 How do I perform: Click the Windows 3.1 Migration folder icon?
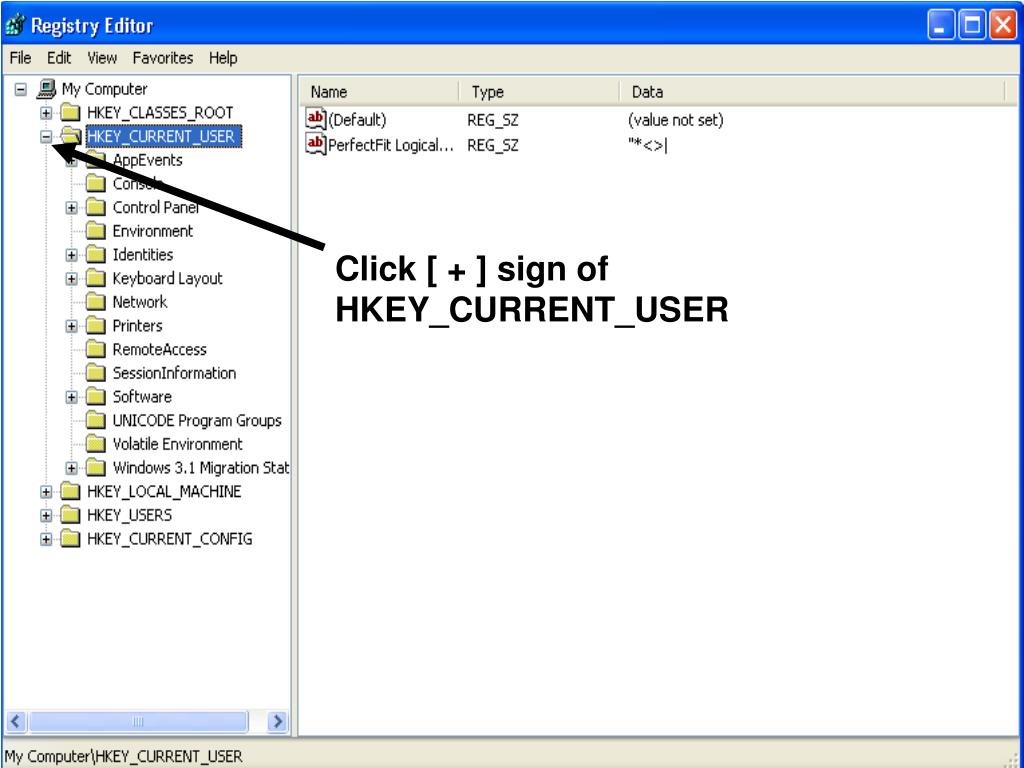pyautogui.click(x=96, y=468)
